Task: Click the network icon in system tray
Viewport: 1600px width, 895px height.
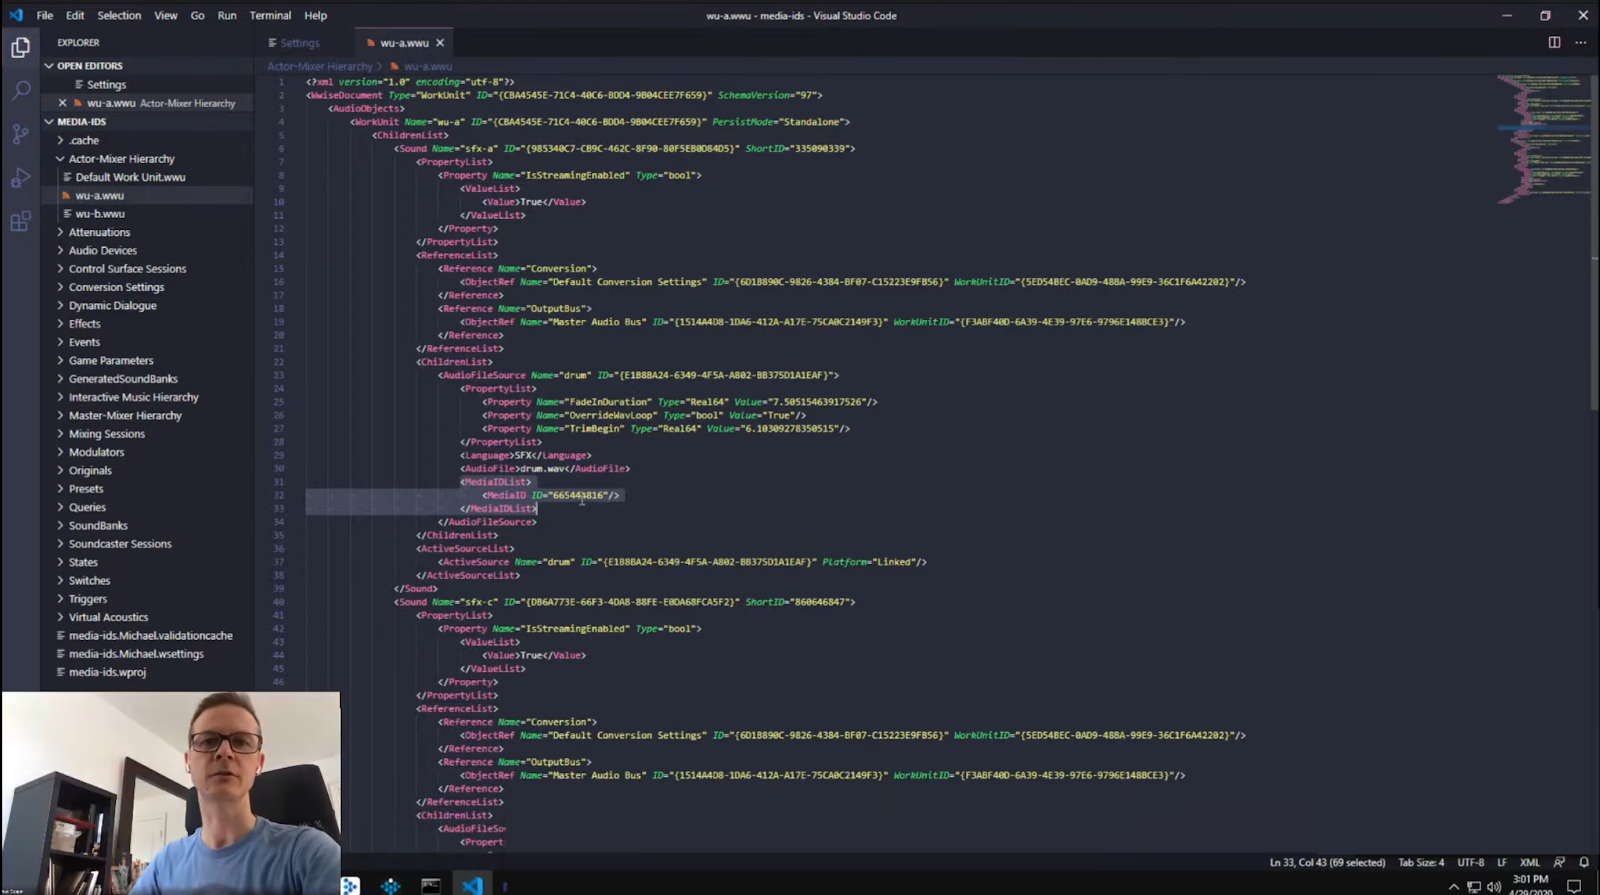Action: click(x=1474, y=887)
